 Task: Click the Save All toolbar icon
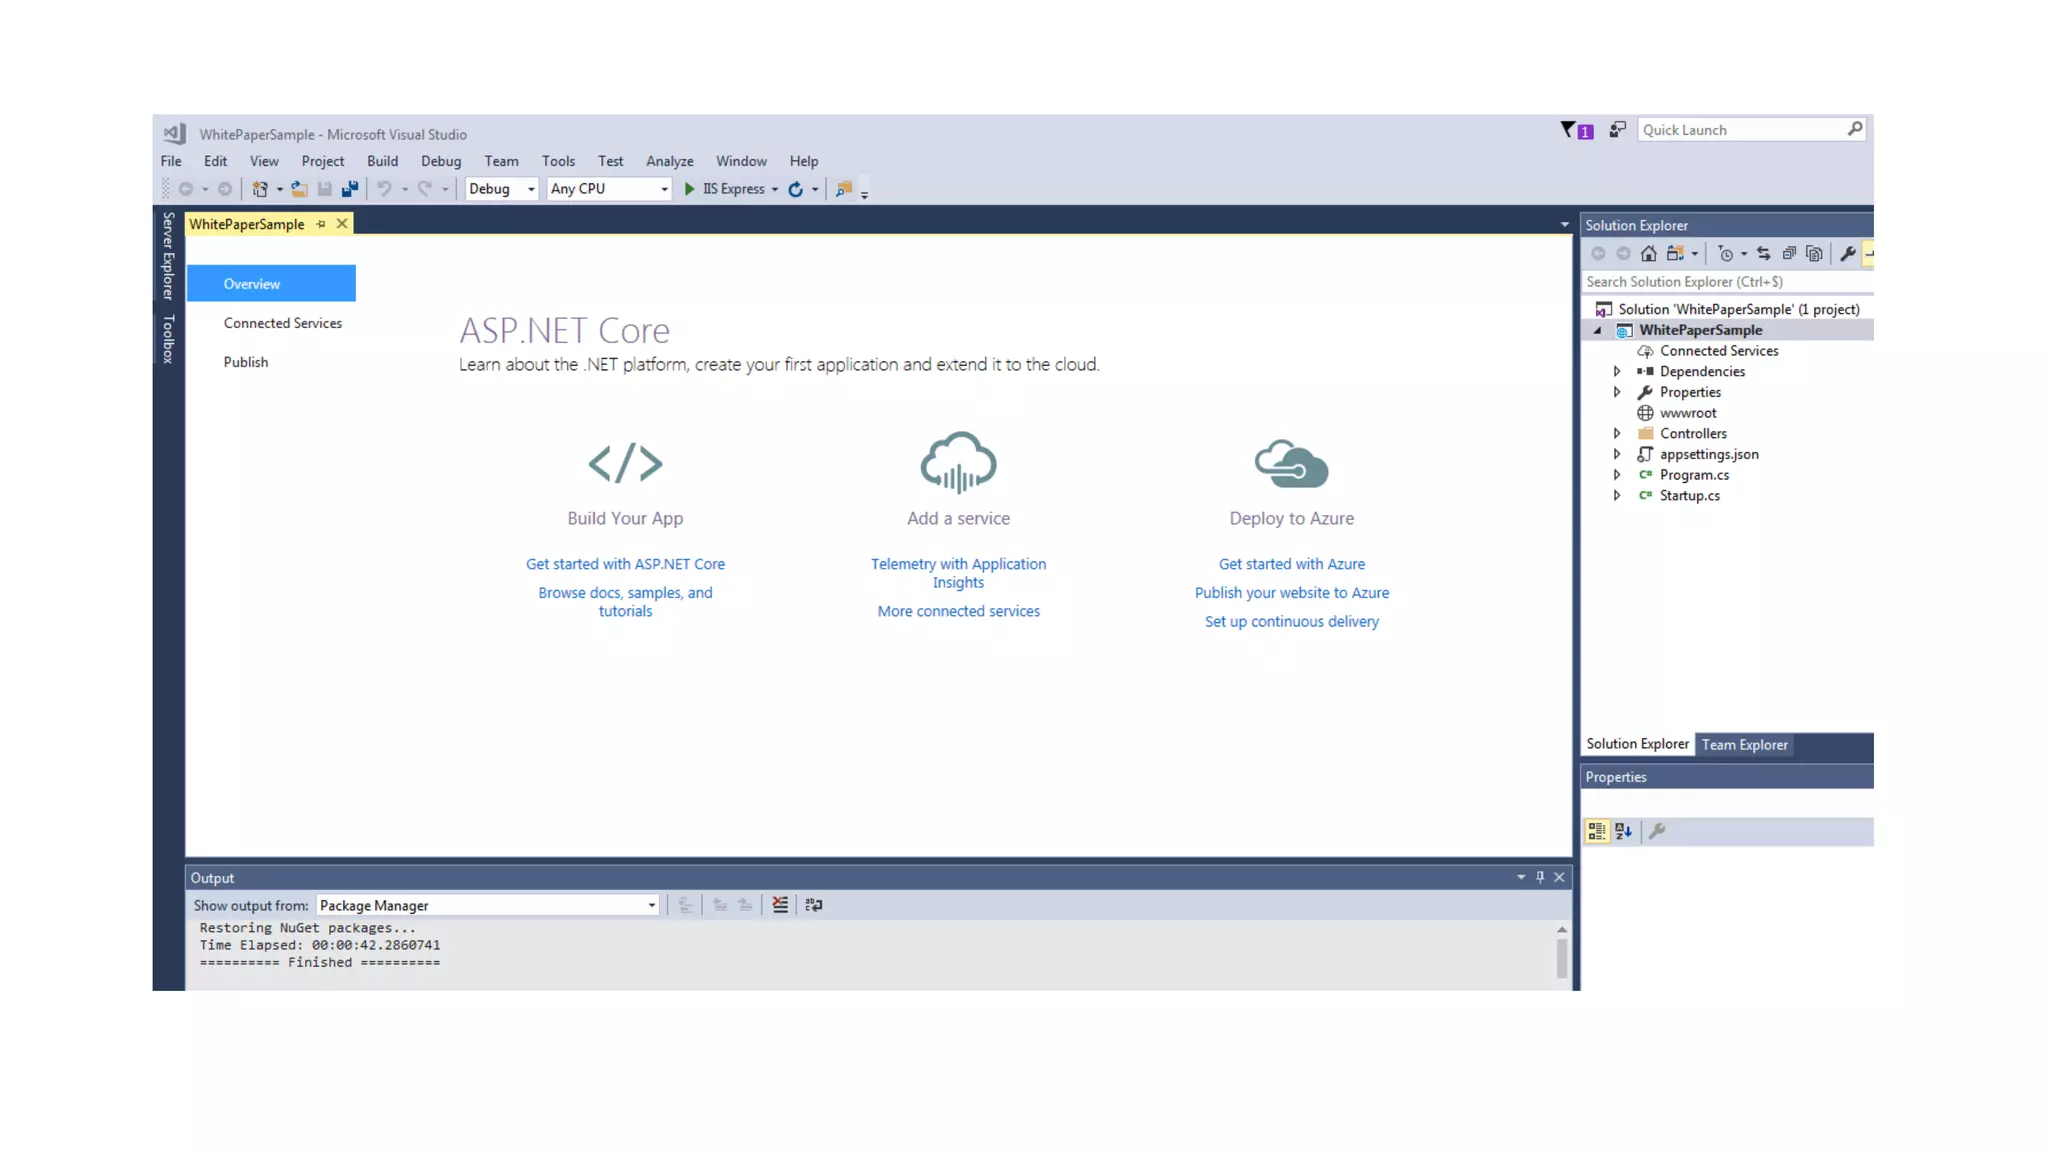point(349,189)
